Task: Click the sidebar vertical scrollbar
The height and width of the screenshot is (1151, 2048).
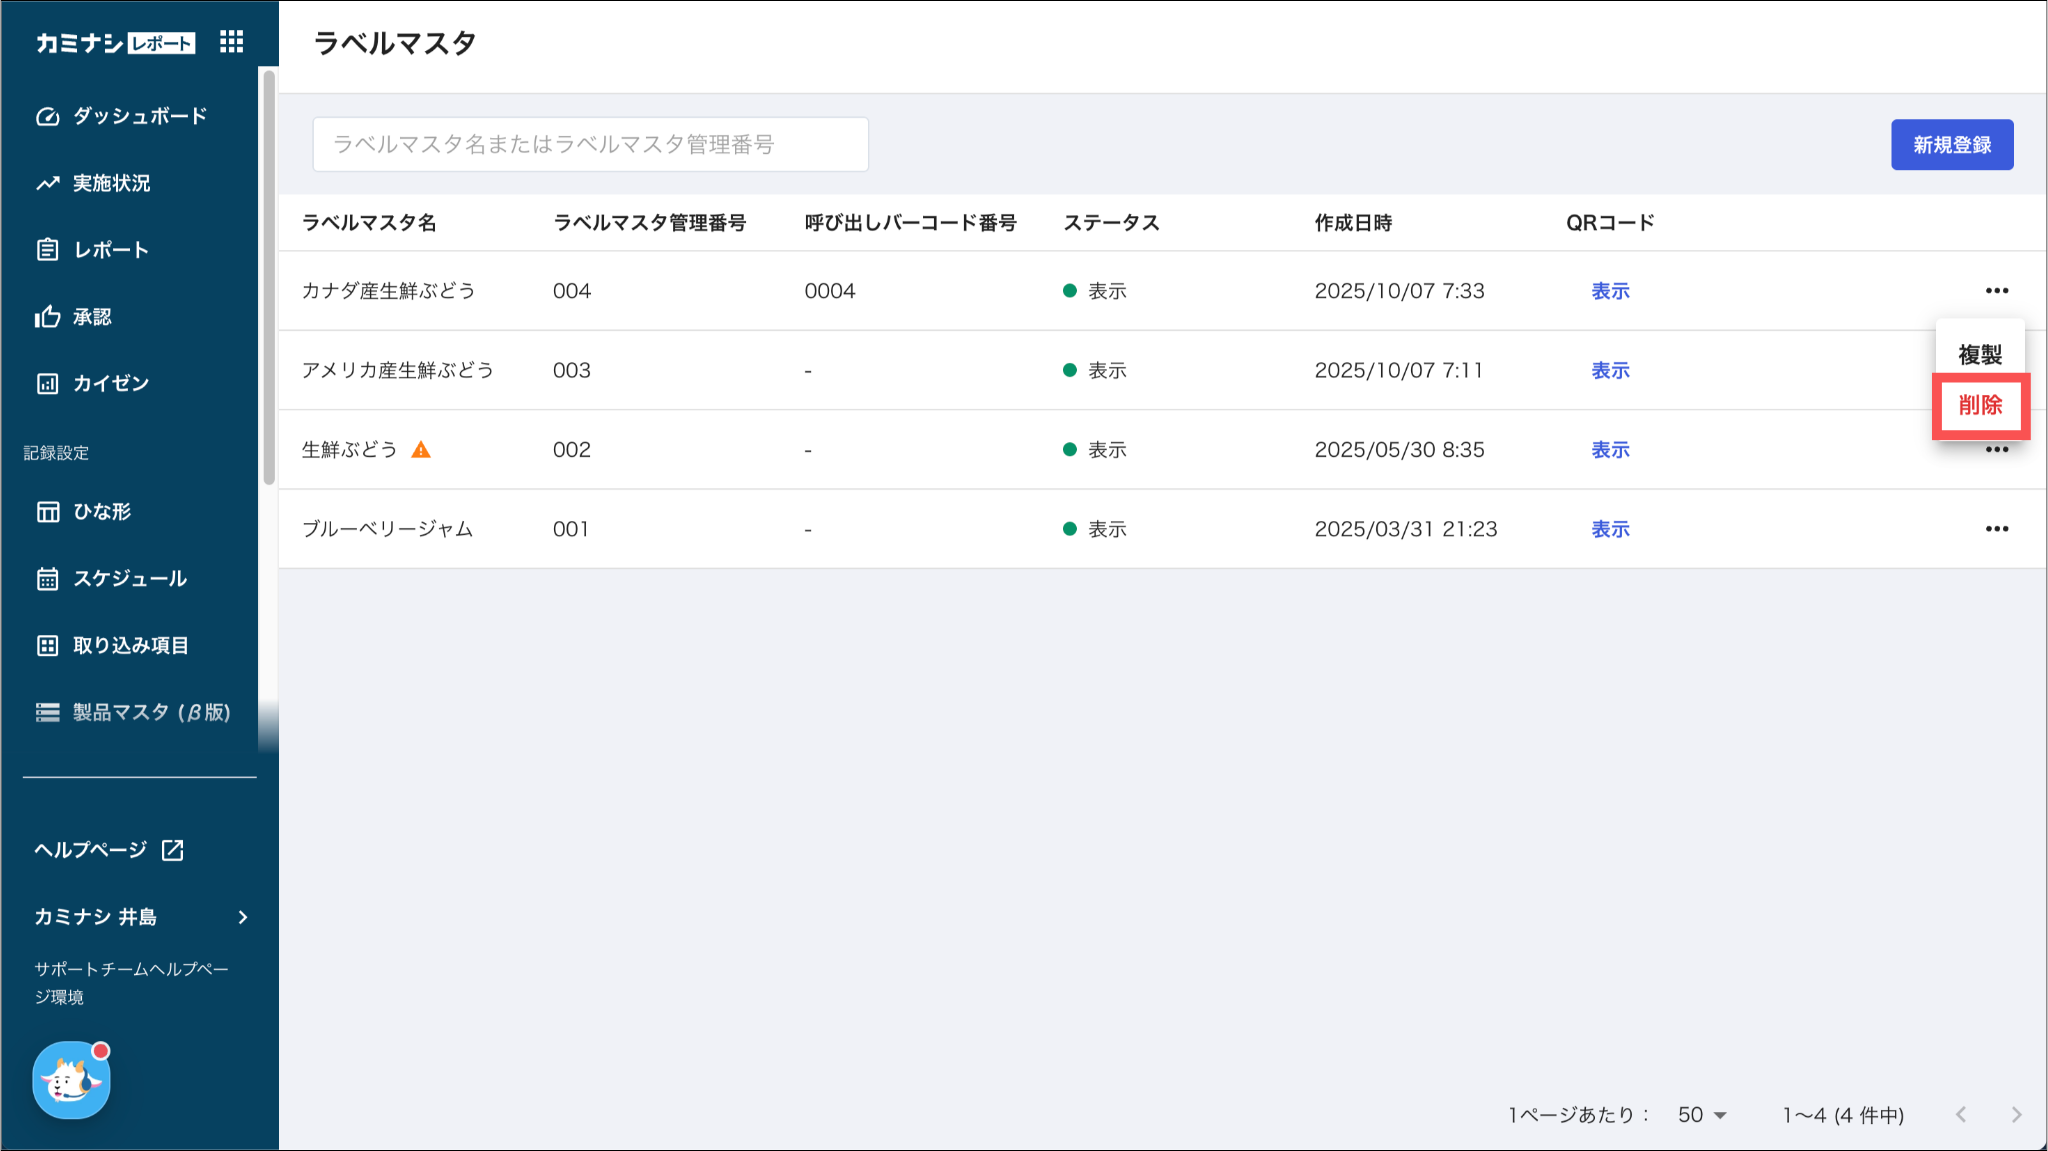Action: coord(268,277)
